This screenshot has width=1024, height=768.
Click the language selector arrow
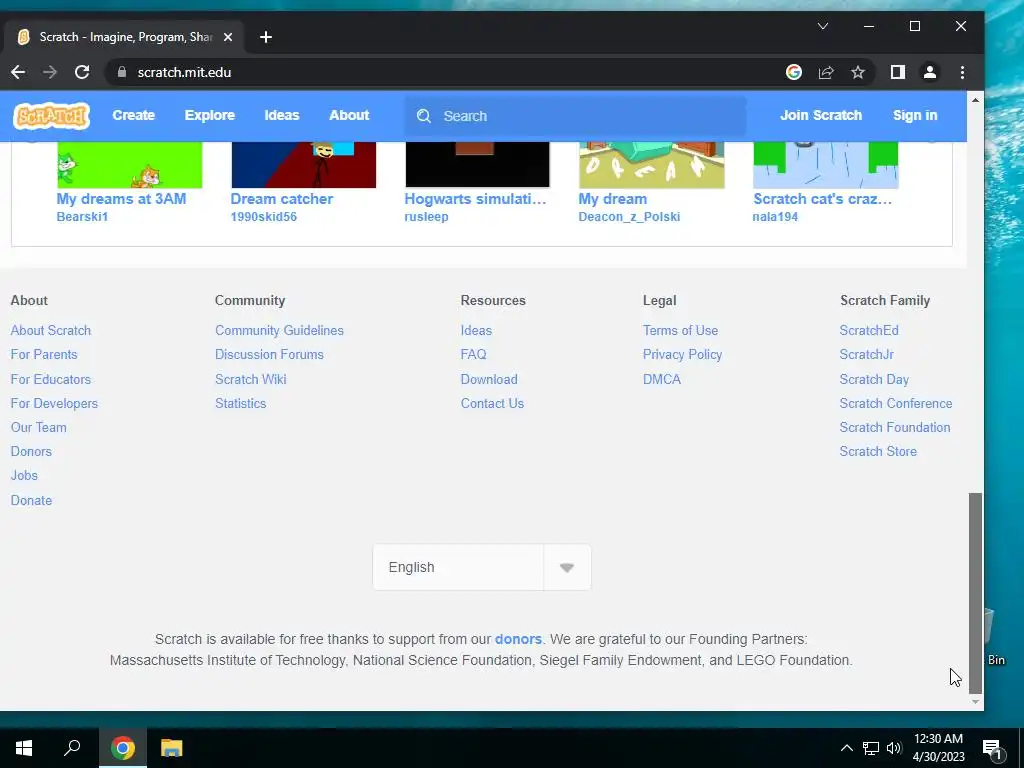tap(567, 568)
